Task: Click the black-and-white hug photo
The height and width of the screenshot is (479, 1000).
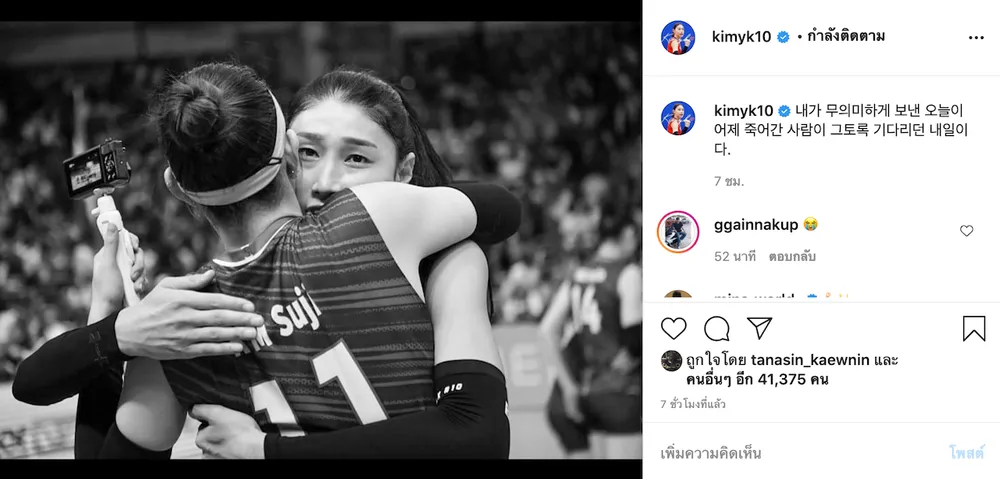Action: click(x=321, y=240)
